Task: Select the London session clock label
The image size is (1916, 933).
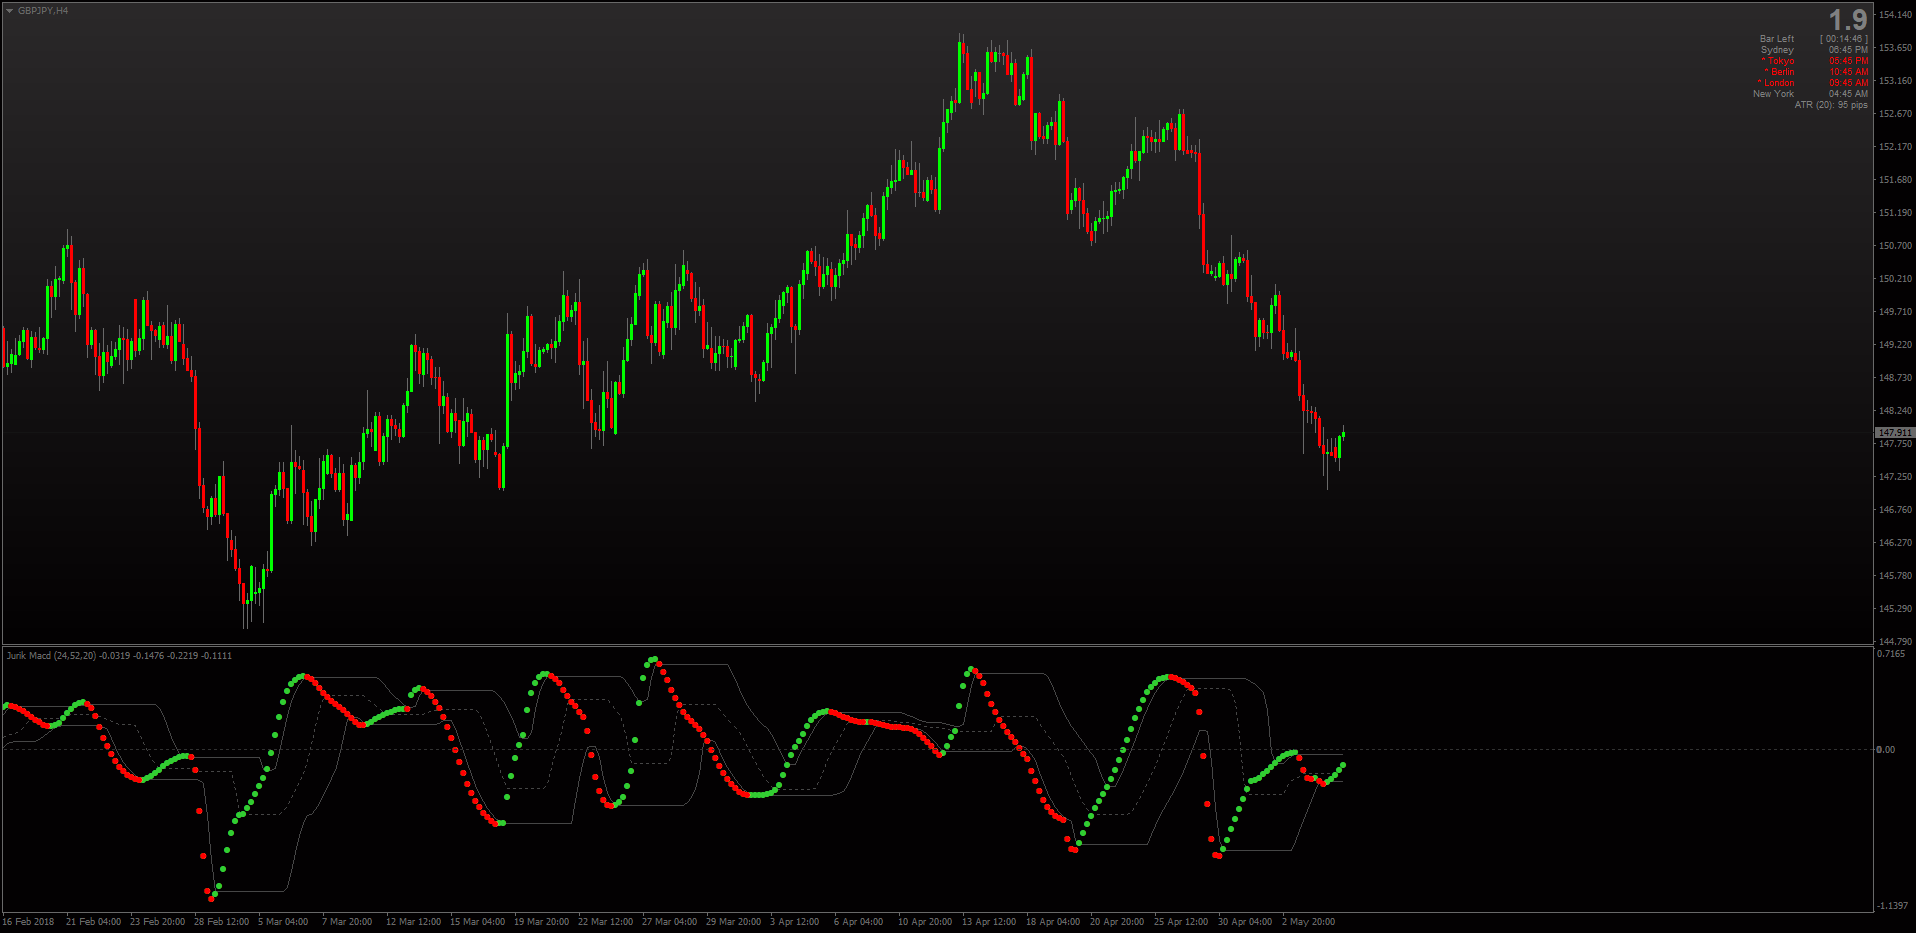Action: (x=1776, y=83)
